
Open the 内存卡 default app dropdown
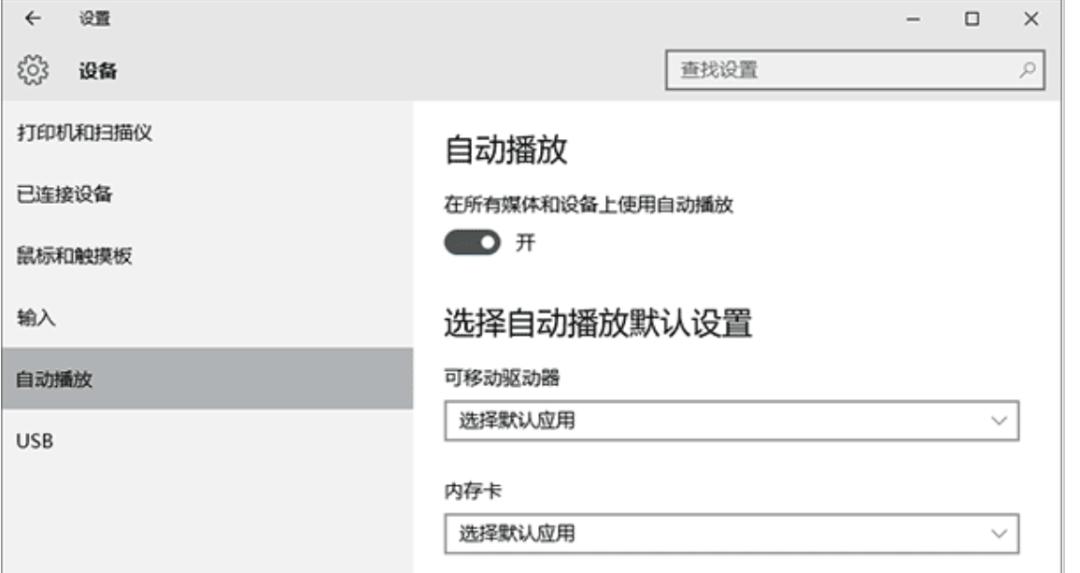(731, 534)
